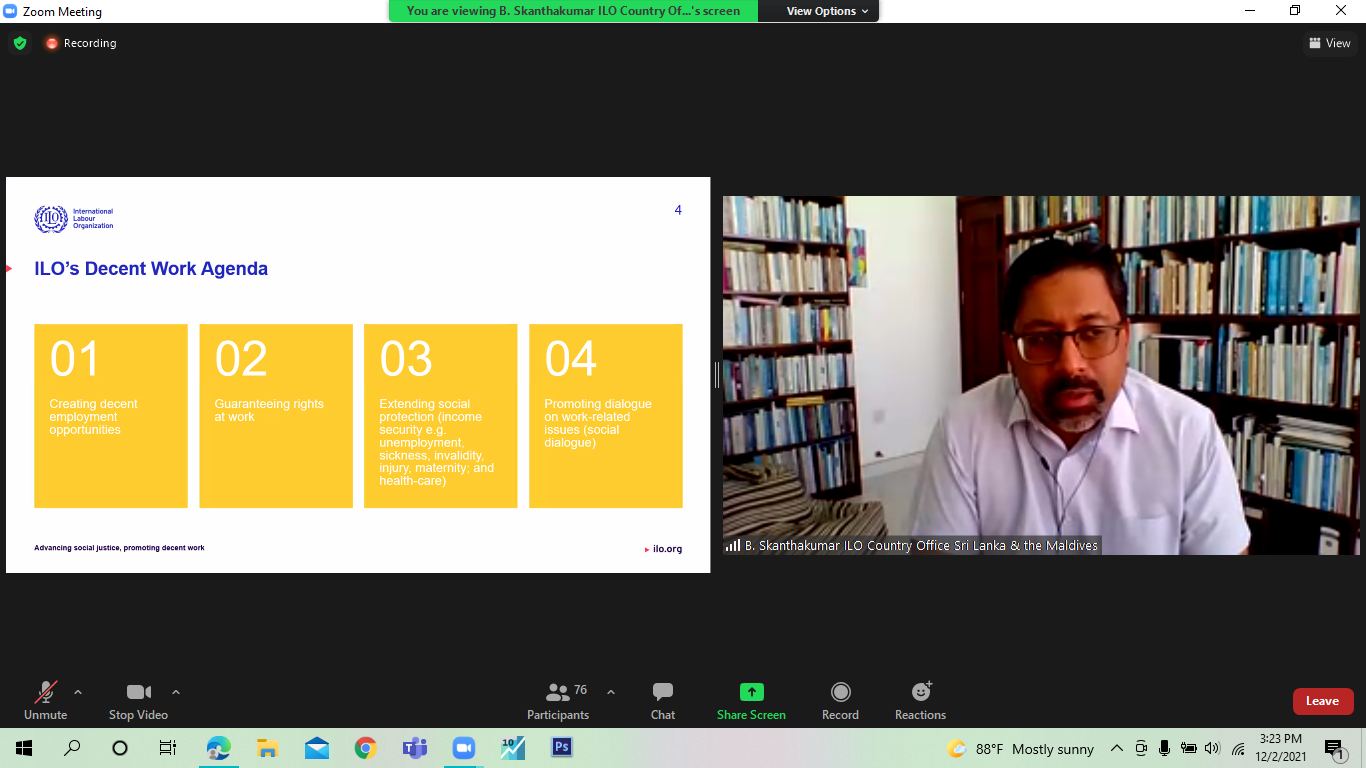Image resolution: width=1366 pixels, height=768 pixels.
Task: Click the red Leave button
Action: 1322,701
